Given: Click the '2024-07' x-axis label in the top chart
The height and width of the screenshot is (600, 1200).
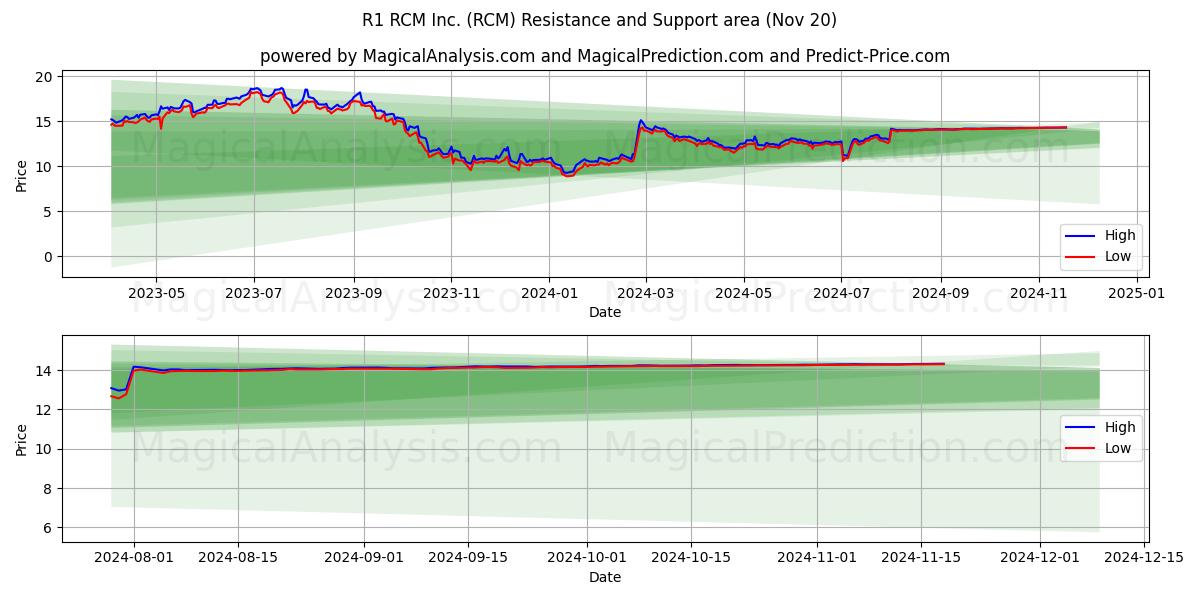Looking at the screenshot, I should tap(841, 294).
